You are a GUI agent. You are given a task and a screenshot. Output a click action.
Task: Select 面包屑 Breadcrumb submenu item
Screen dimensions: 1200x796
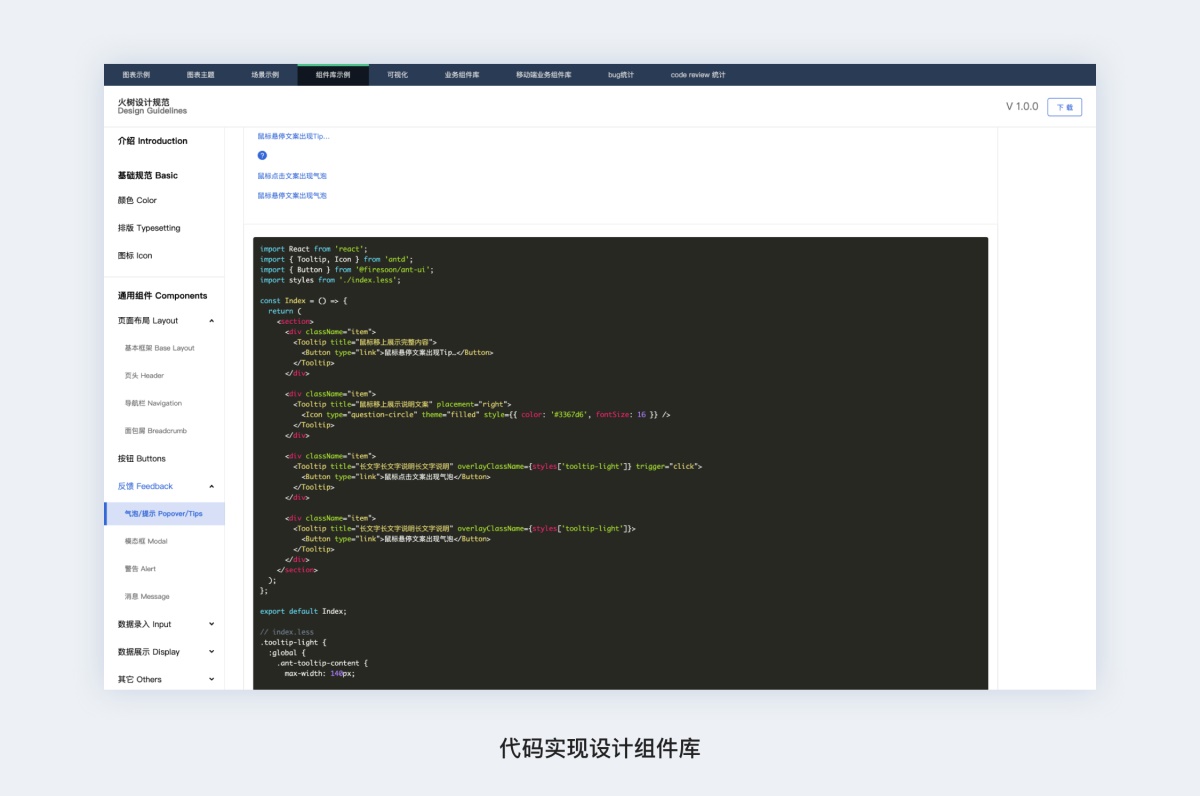click(x=155, y=431)
